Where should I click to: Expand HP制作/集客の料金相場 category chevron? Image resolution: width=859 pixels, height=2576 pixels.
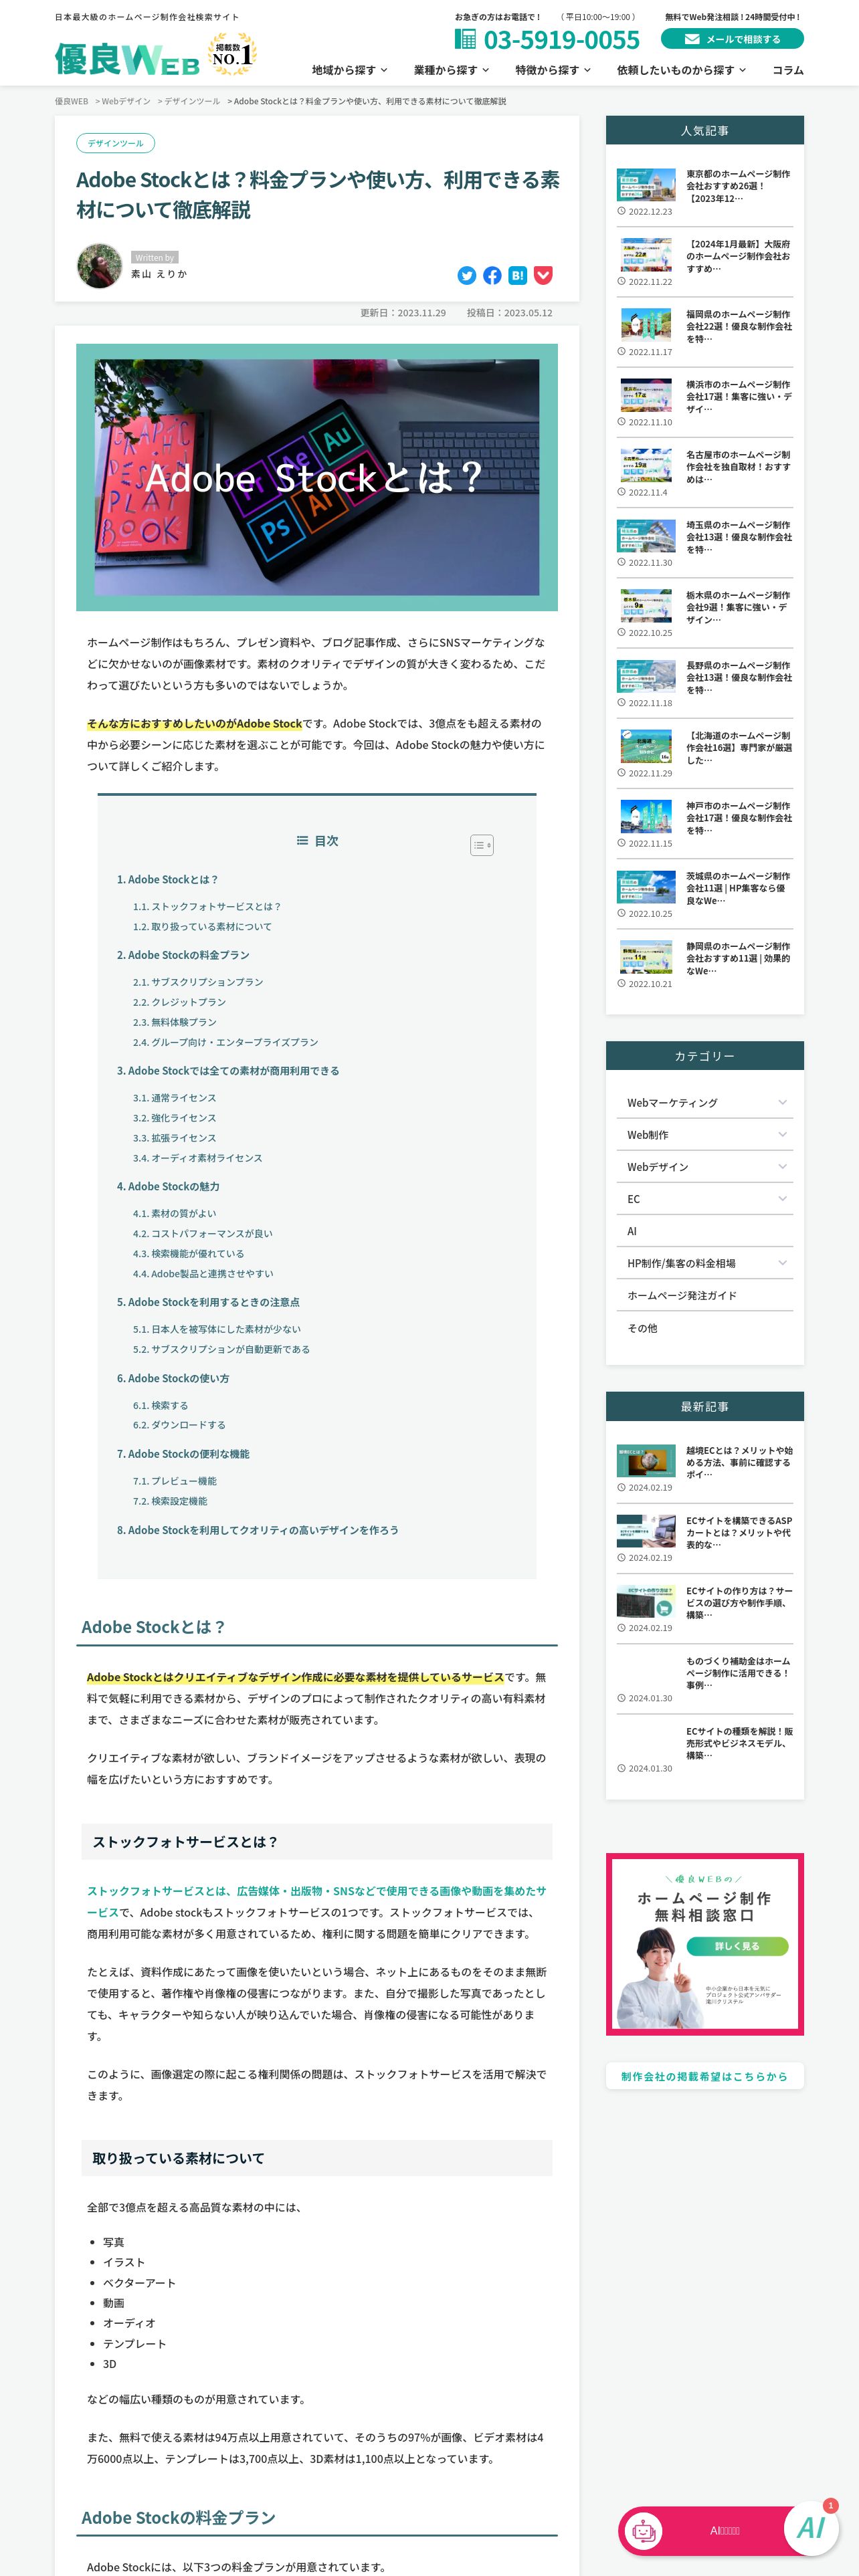(x=782, y=1263)
